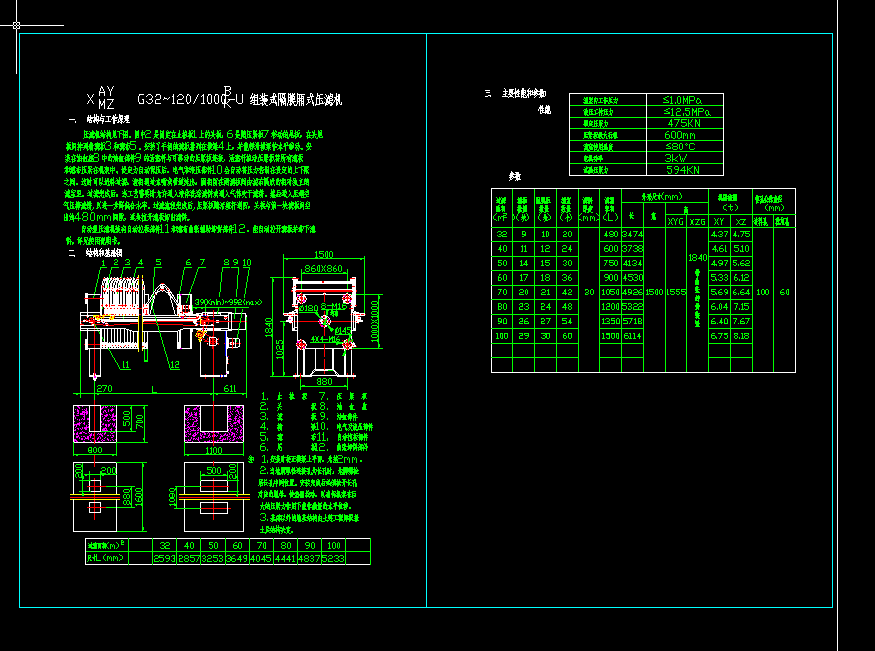Click the 'XYG' column header
The width and height of the screenshot is (875, 651).
click(x=676, y=222)
